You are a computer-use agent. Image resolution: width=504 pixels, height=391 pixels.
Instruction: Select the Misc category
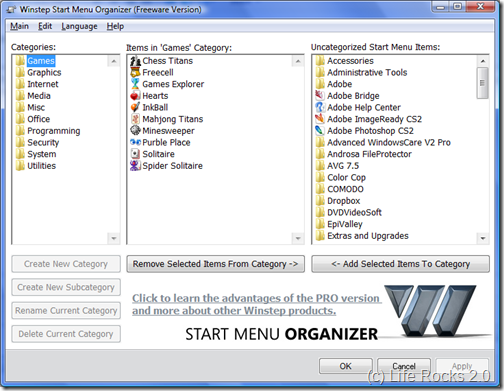[36, 107]
